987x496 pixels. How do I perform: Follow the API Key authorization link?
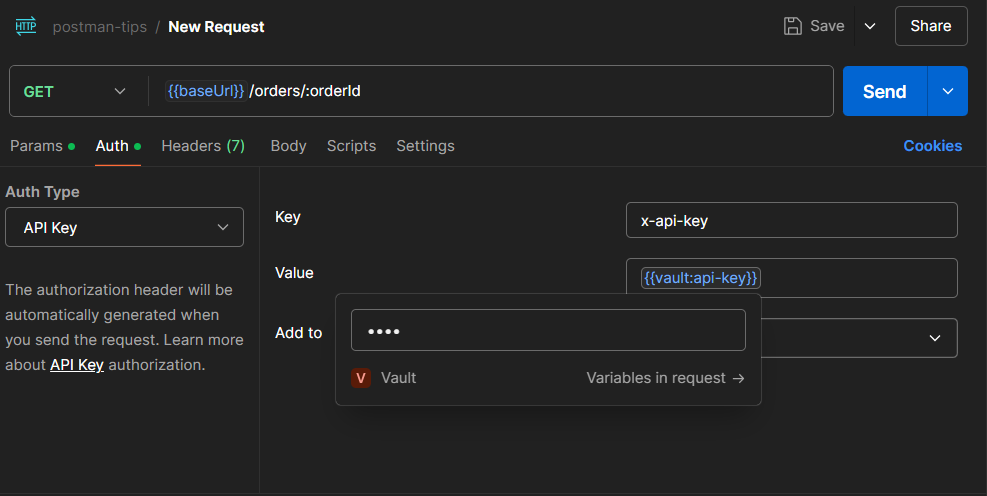(77, 365)
